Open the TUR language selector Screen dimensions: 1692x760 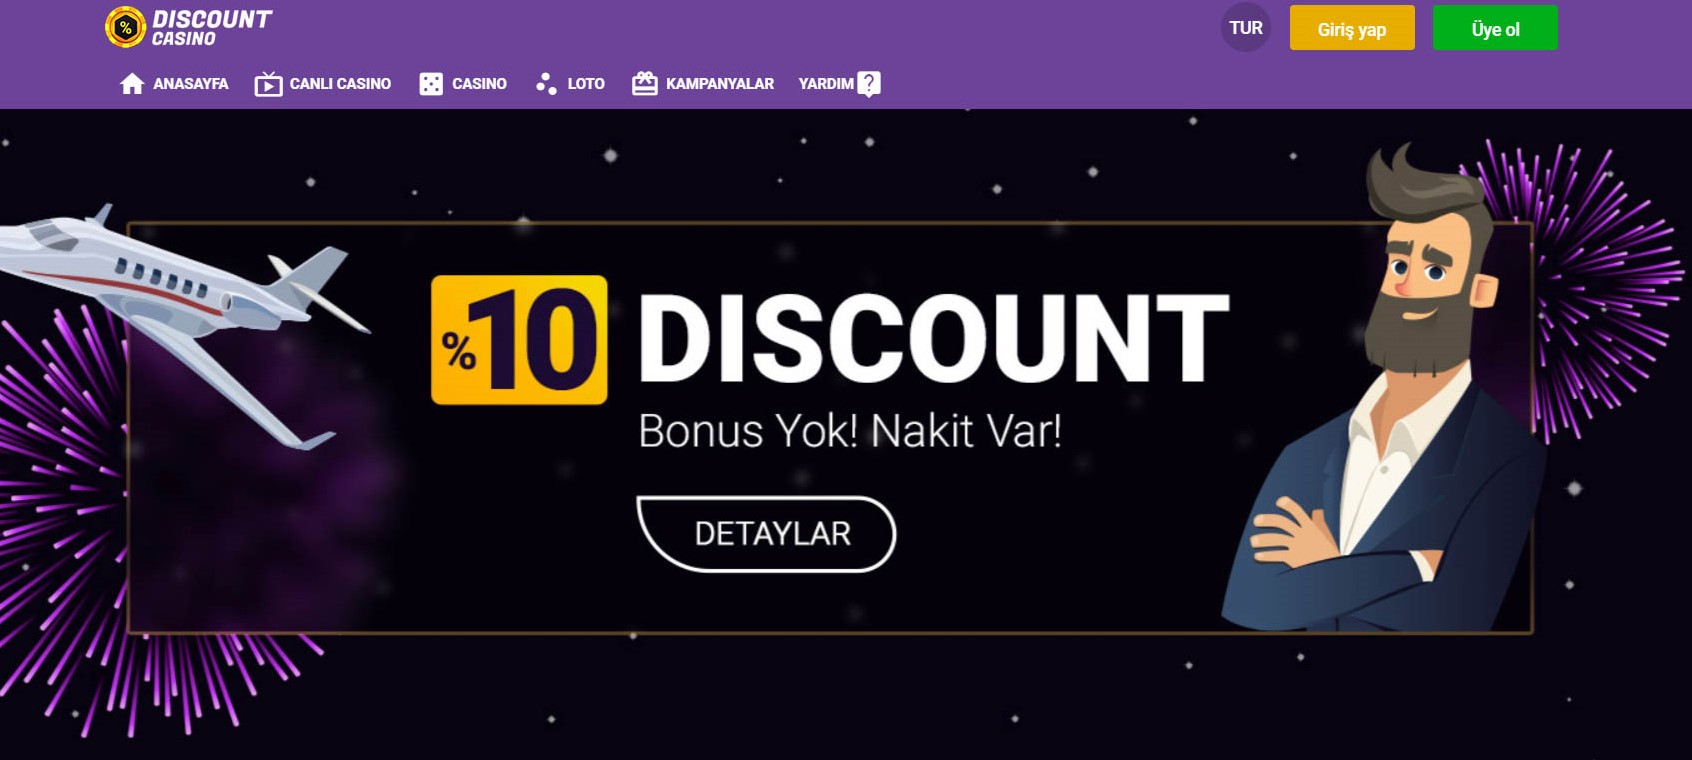(1246, 28)
